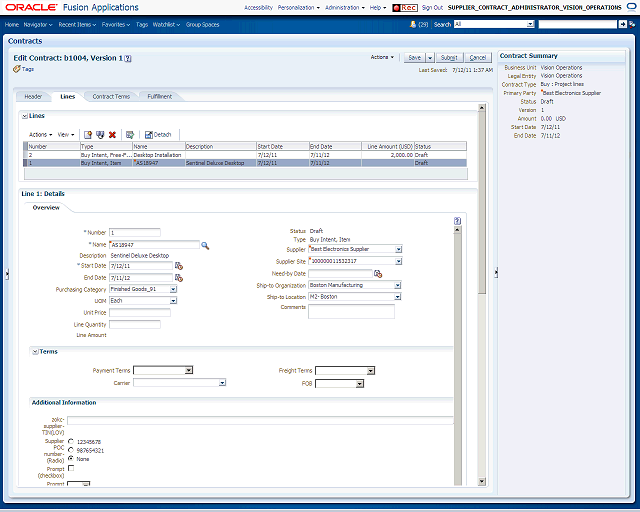This screenshot has width=640, height=512.
Task: Click the search go arrow icon
Action: point(622,24)
